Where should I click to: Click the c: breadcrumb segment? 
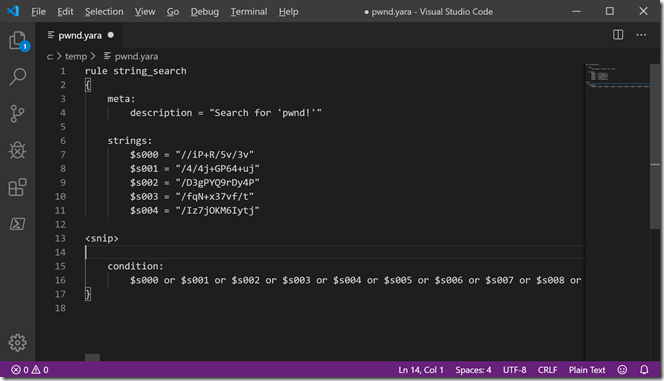pyautogui.click(x=50, y=56)
